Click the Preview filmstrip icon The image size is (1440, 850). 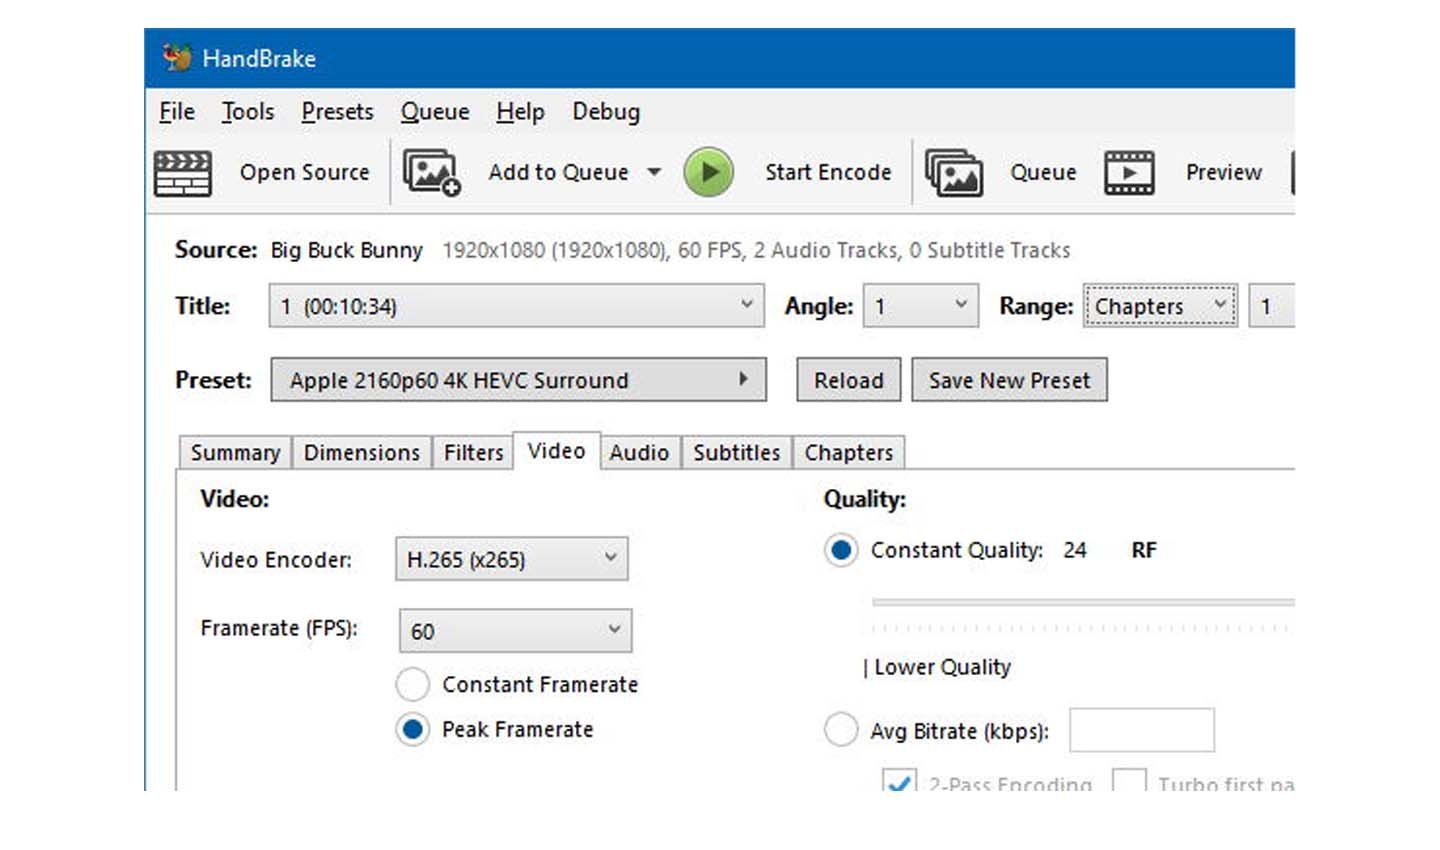click(1129, 173)
